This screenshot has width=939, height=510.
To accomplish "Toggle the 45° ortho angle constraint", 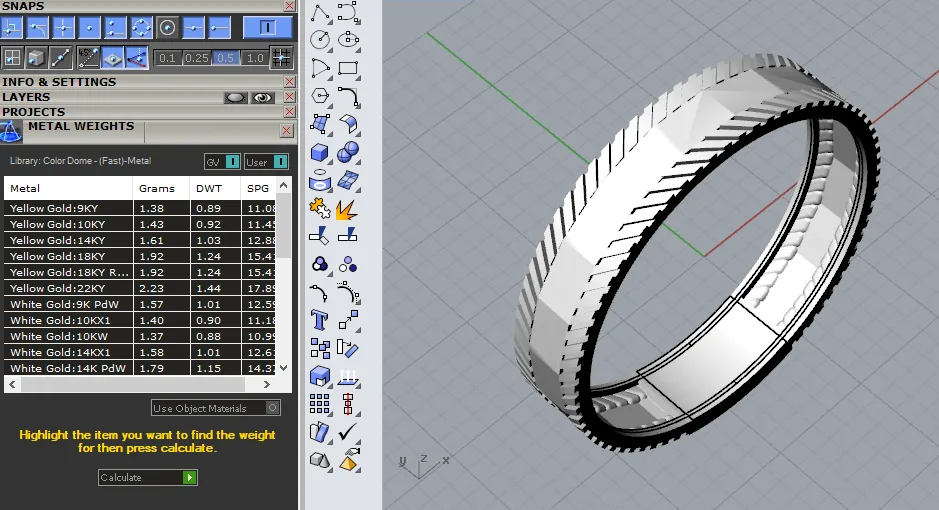I will [x=87, y=57].
